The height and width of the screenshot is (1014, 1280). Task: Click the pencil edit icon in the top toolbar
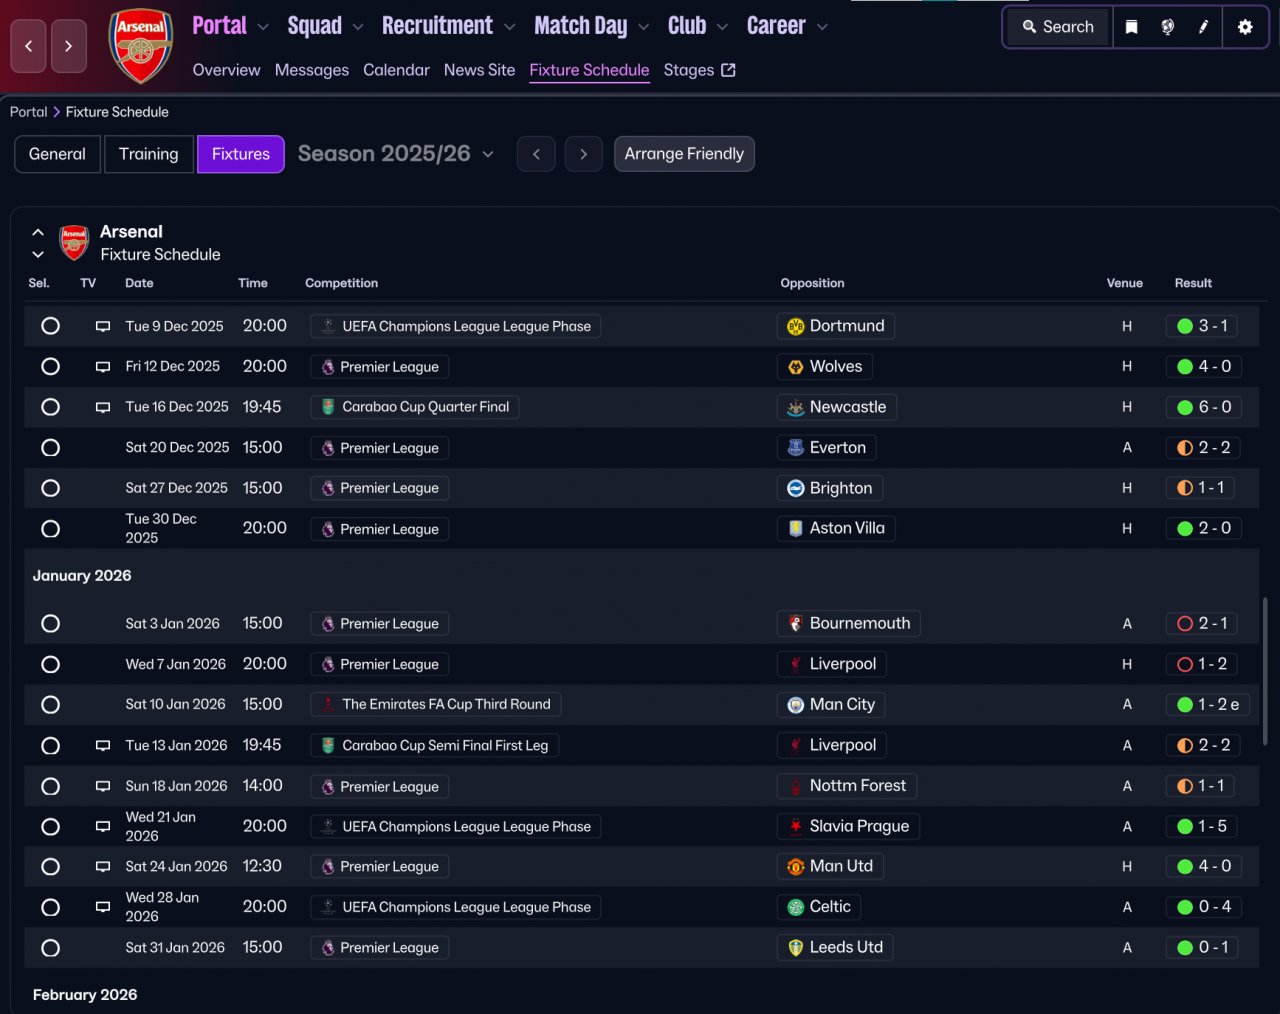click(x=1203, y=27)
